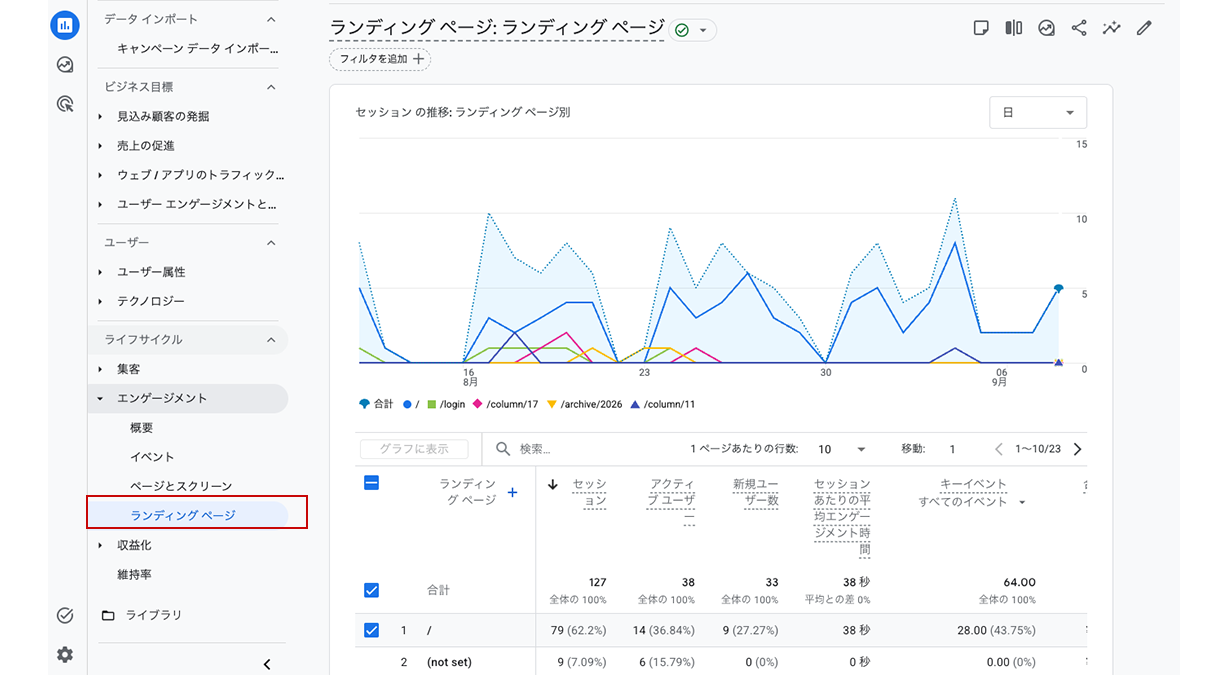
Task: Open the 維持率 report
Action: pyautogui.click(x=134, y=575)
